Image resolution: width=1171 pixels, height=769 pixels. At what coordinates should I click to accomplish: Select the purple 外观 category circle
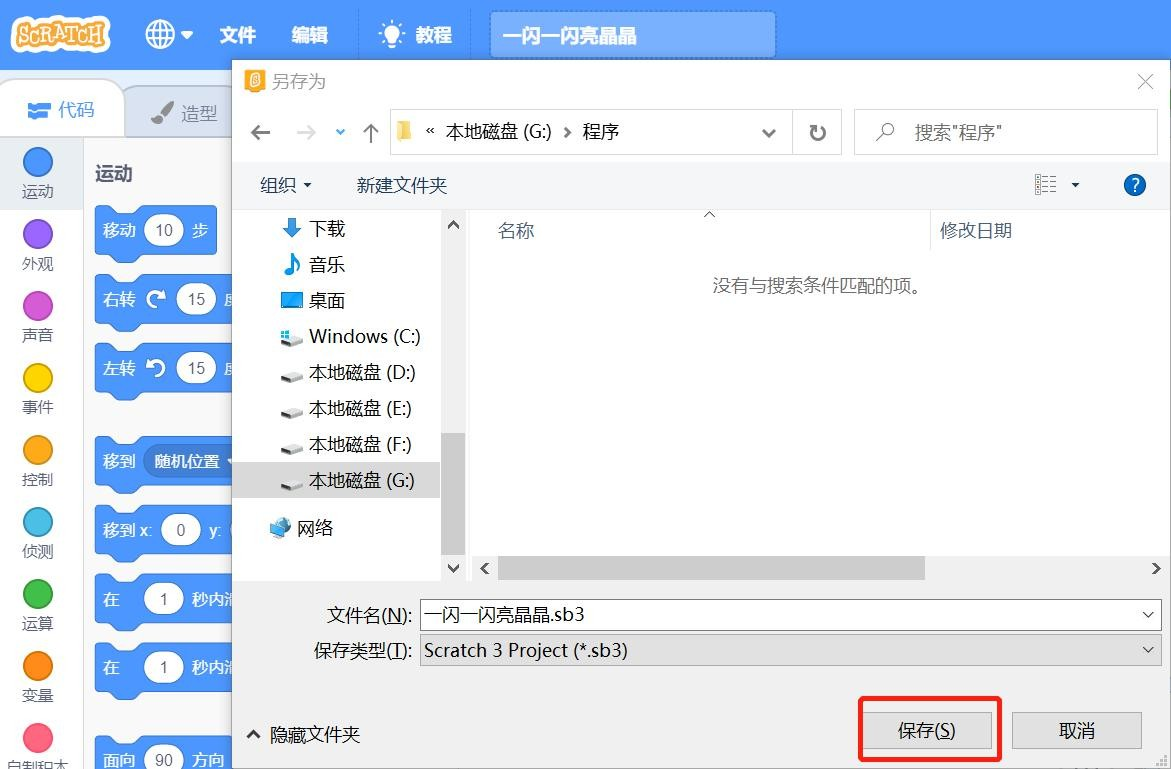point(37,234)
